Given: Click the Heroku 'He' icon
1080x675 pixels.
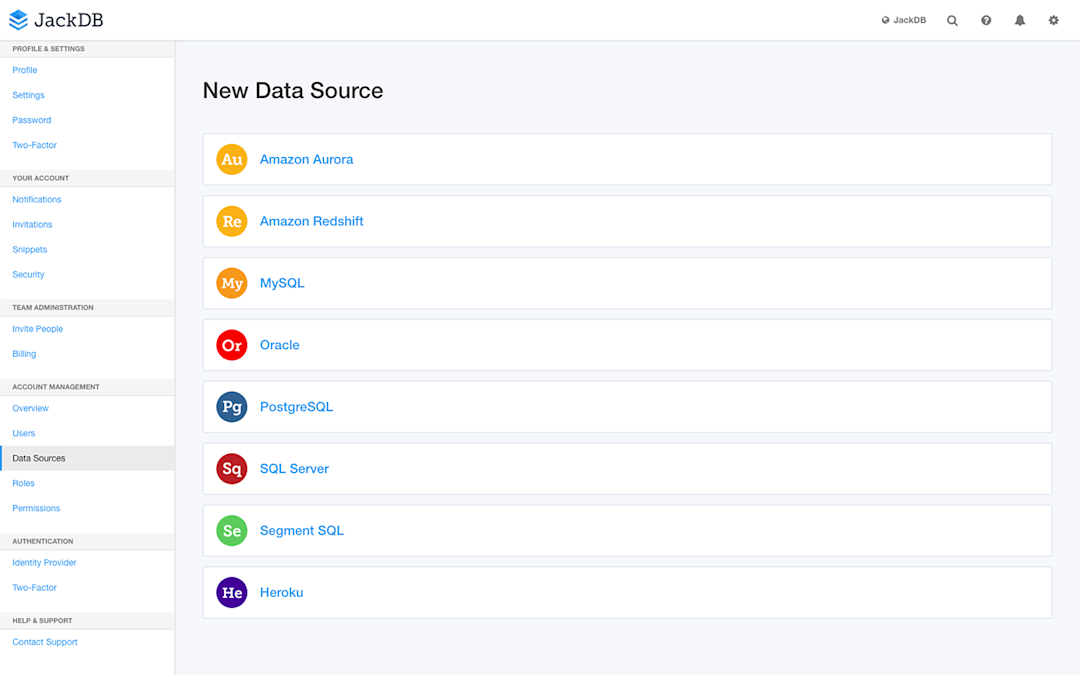Looking at the screenshot, I should [x=232, y=593].
